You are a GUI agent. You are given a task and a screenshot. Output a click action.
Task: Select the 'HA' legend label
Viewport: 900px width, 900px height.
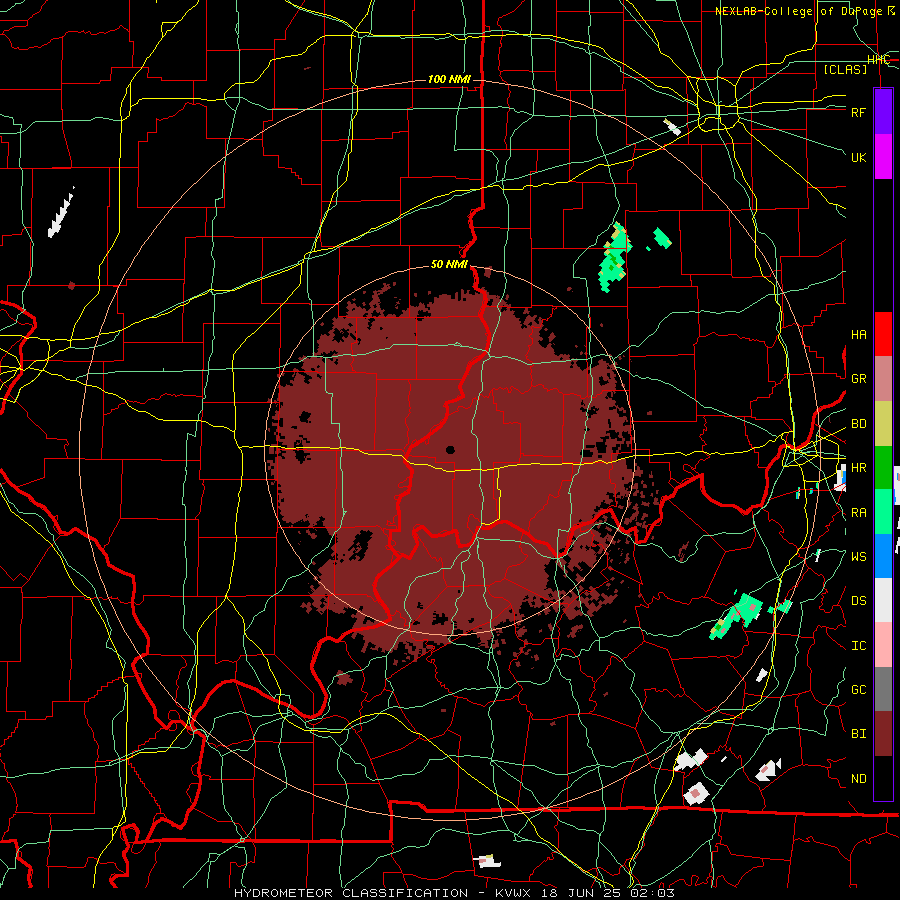(859, 335)
